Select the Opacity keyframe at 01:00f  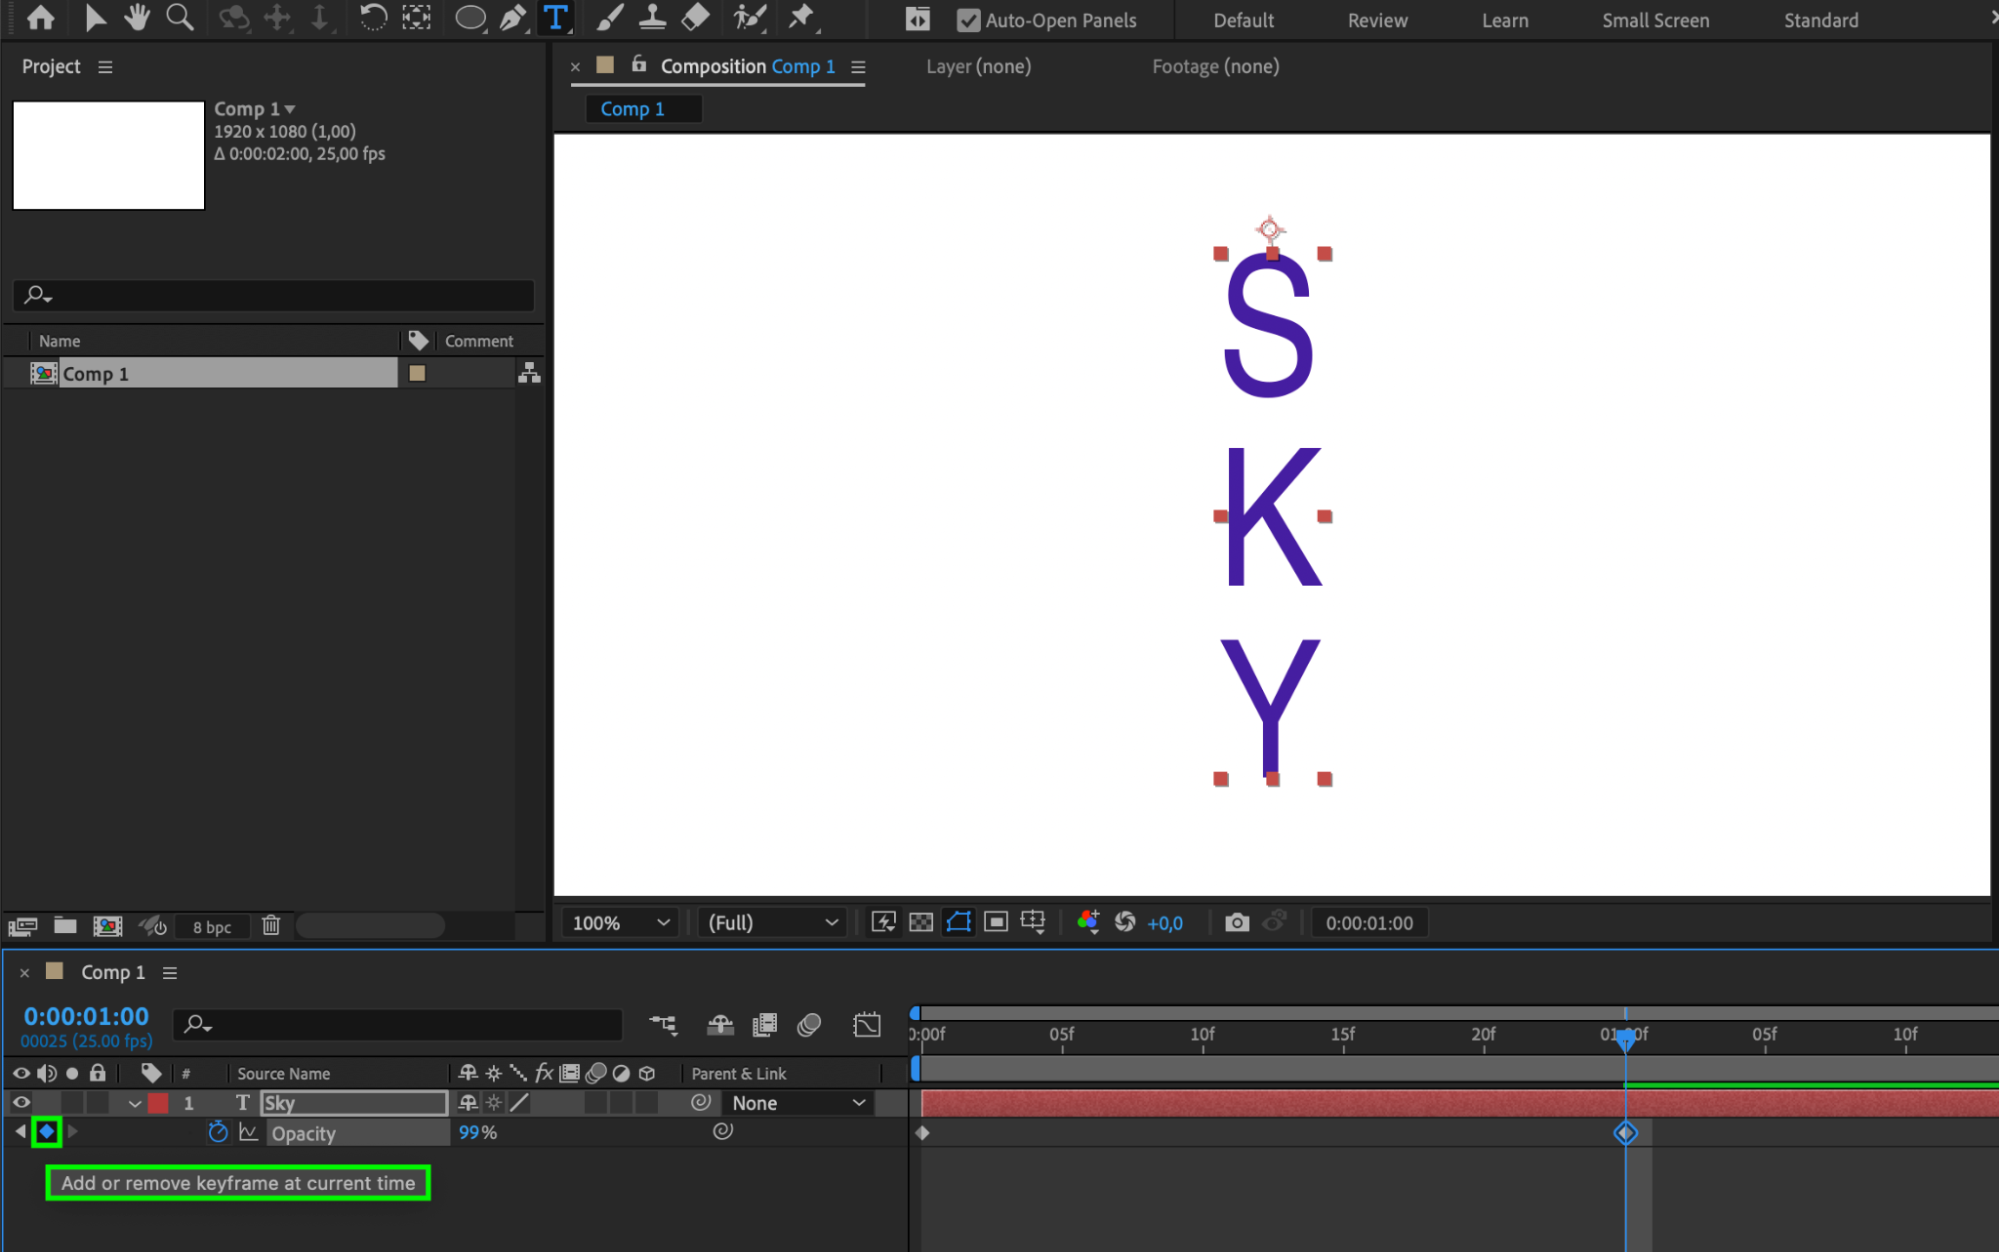[1625, 1132]
